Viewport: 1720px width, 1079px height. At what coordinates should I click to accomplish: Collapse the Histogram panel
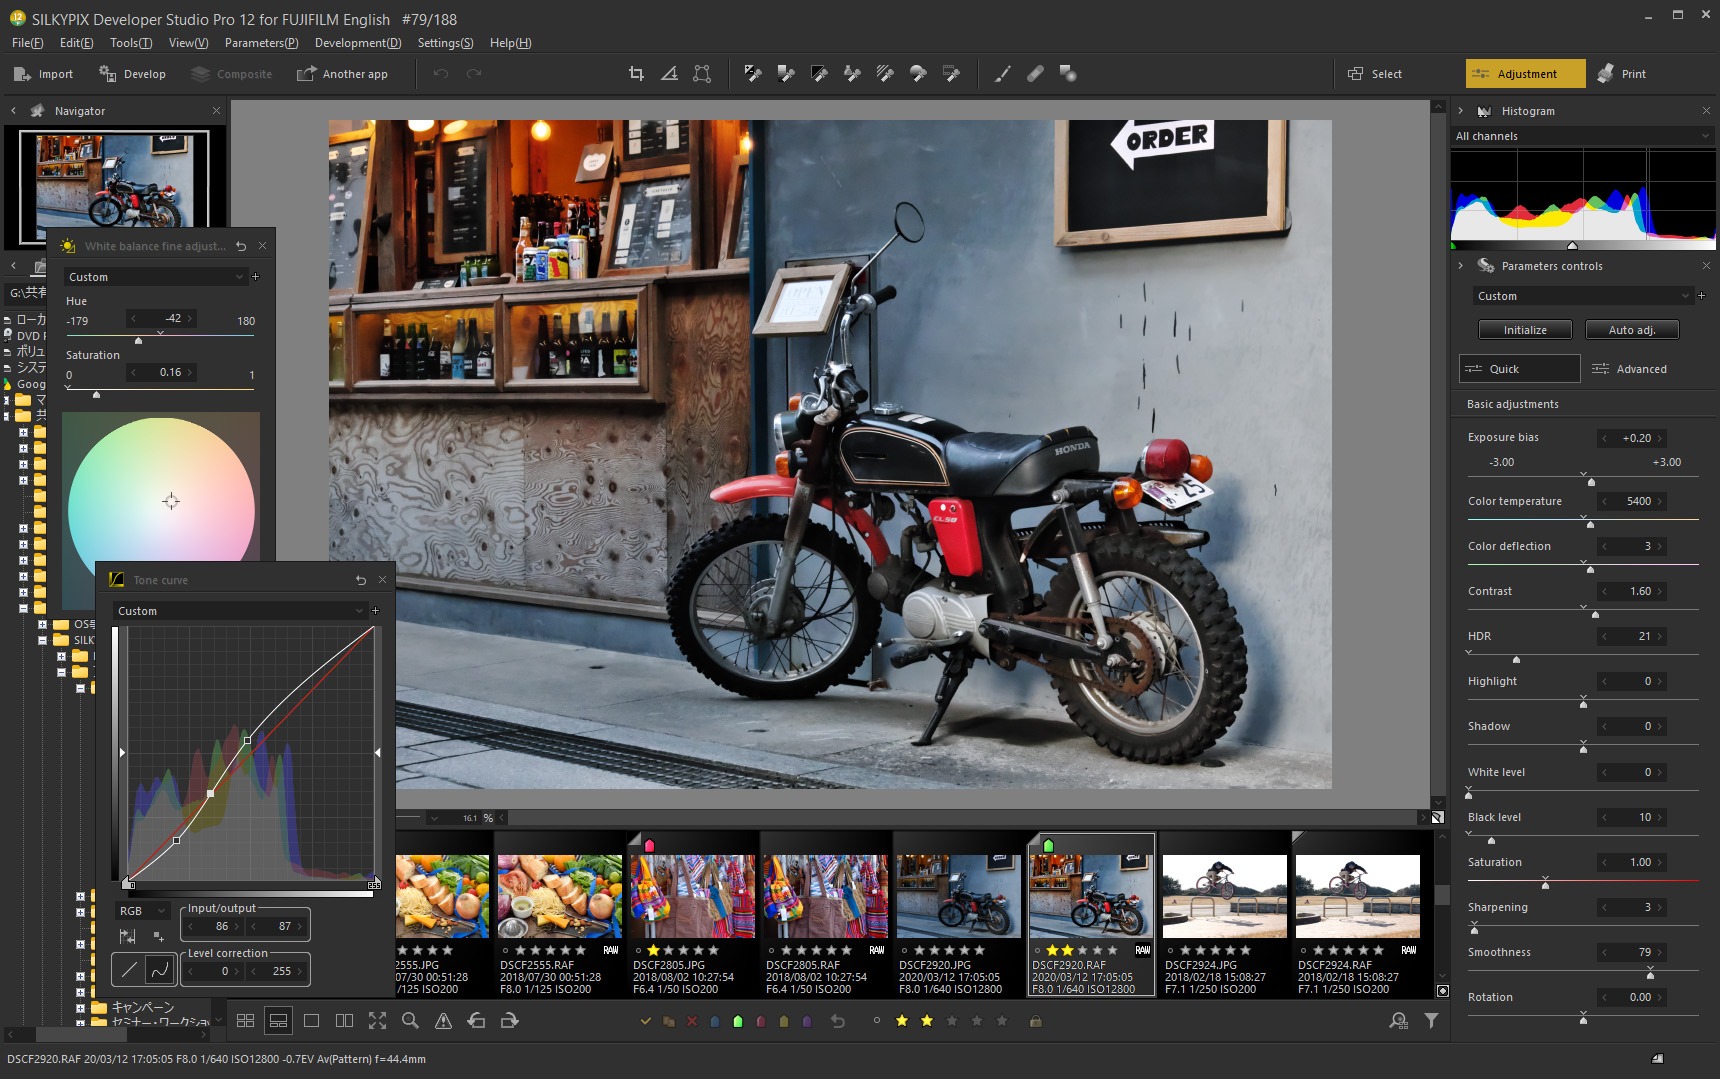(x=1461, y=111)
